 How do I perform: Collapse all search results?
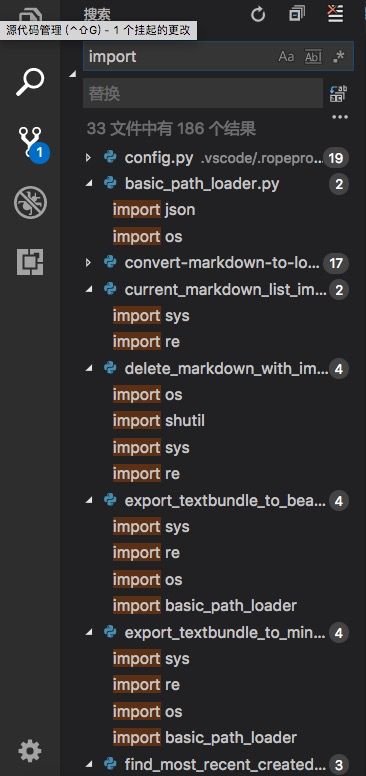(x=297, y=14)
